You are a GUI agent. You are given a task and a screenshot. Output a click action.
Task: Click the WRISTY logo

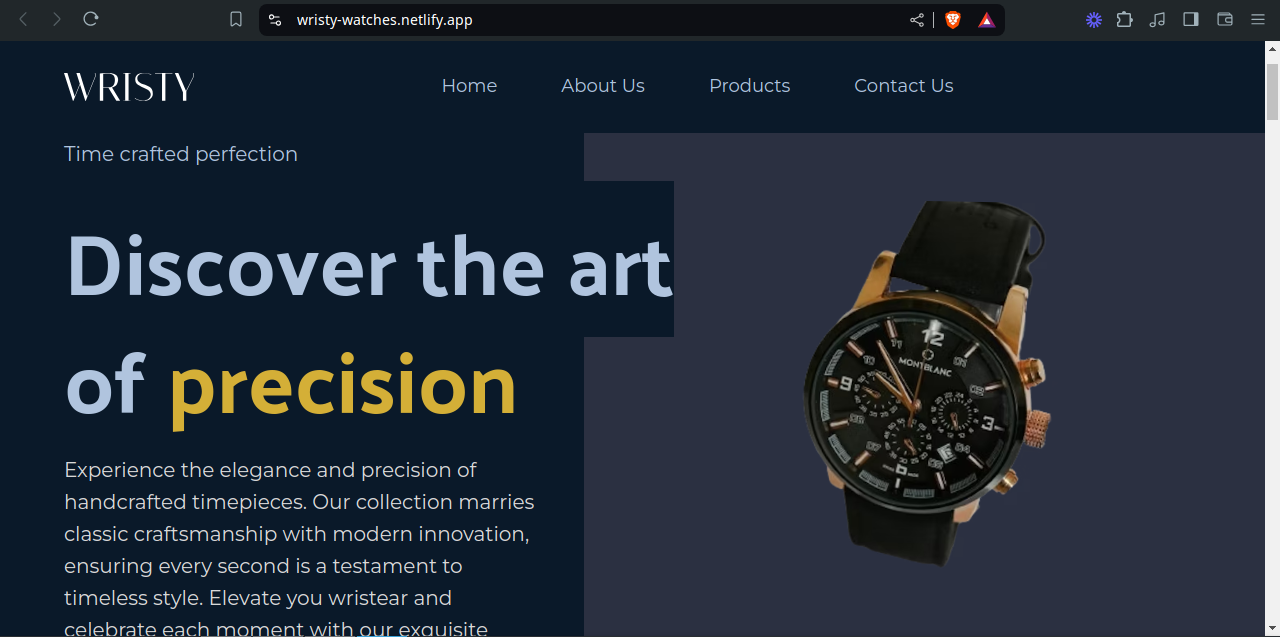(129, 87)
